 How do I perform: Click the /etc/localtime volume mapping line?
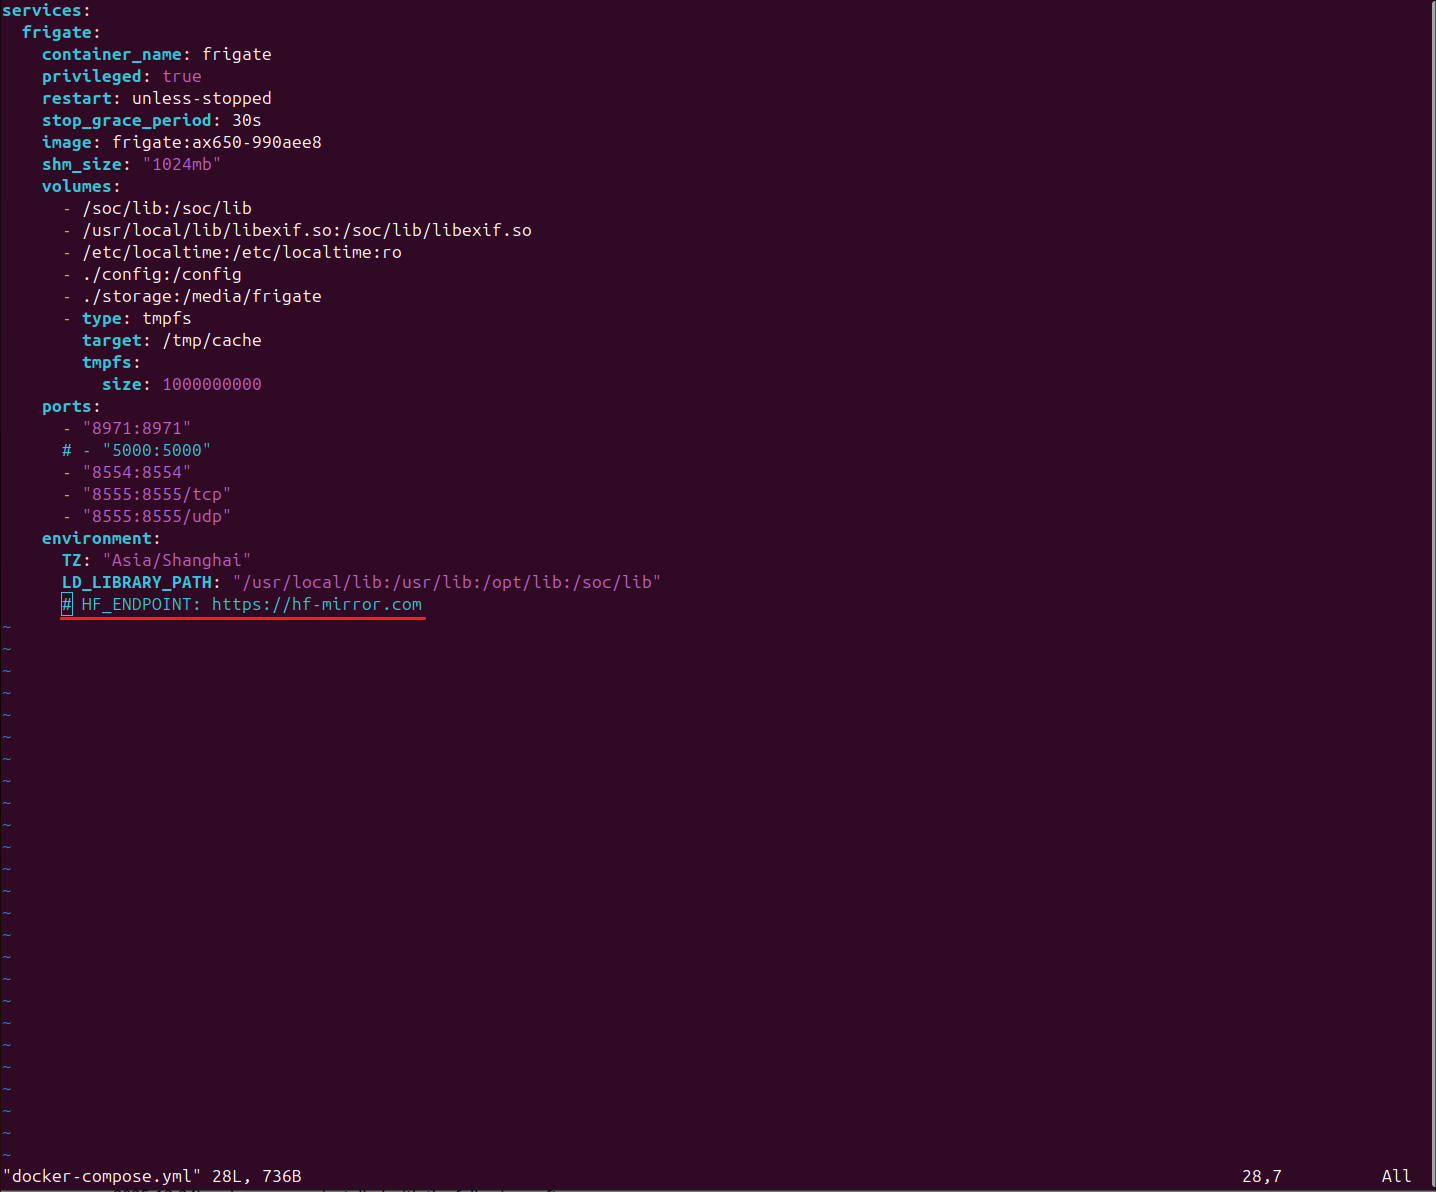pyautogui.click(x=241, y=253)
